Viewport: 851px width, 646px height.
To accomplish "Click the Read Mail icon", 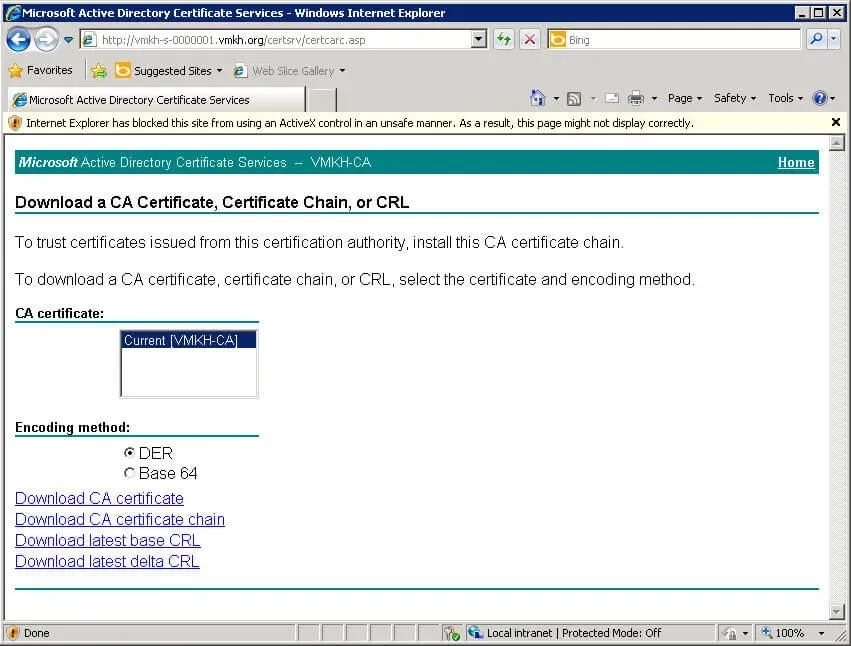I will tap(612, 98).
